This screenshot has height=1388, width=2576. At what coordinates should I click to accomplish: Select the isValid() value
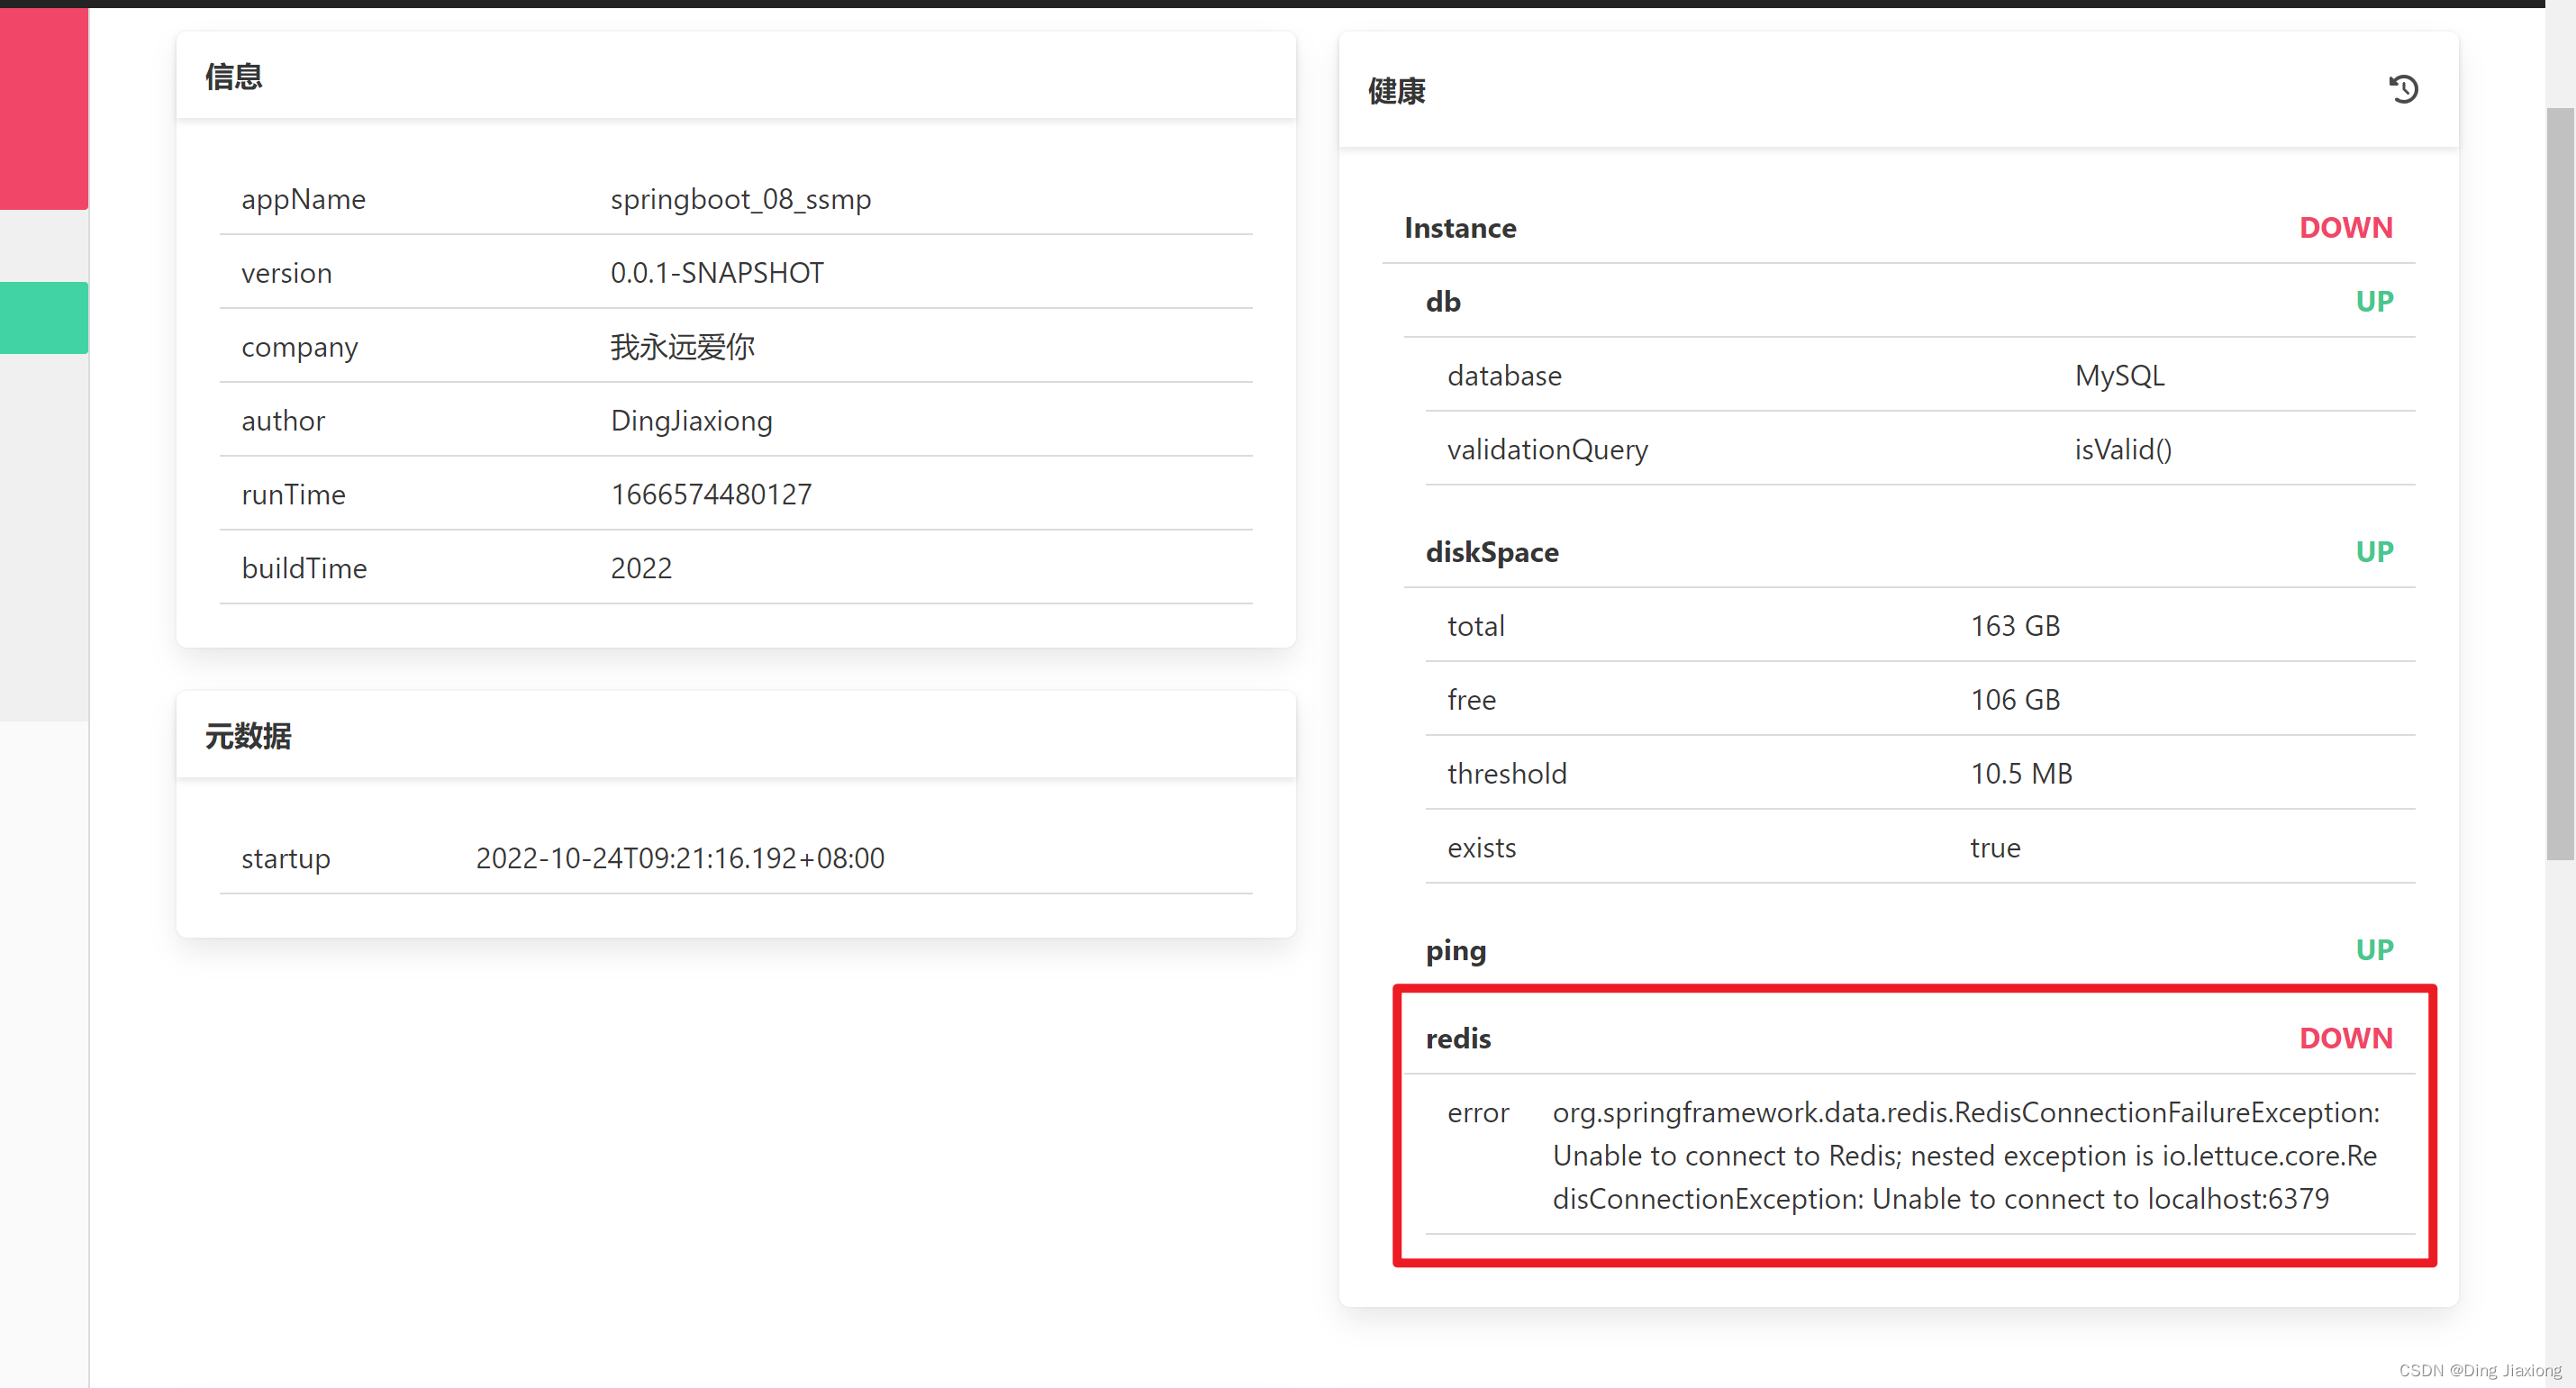(x=2123, y=450)
